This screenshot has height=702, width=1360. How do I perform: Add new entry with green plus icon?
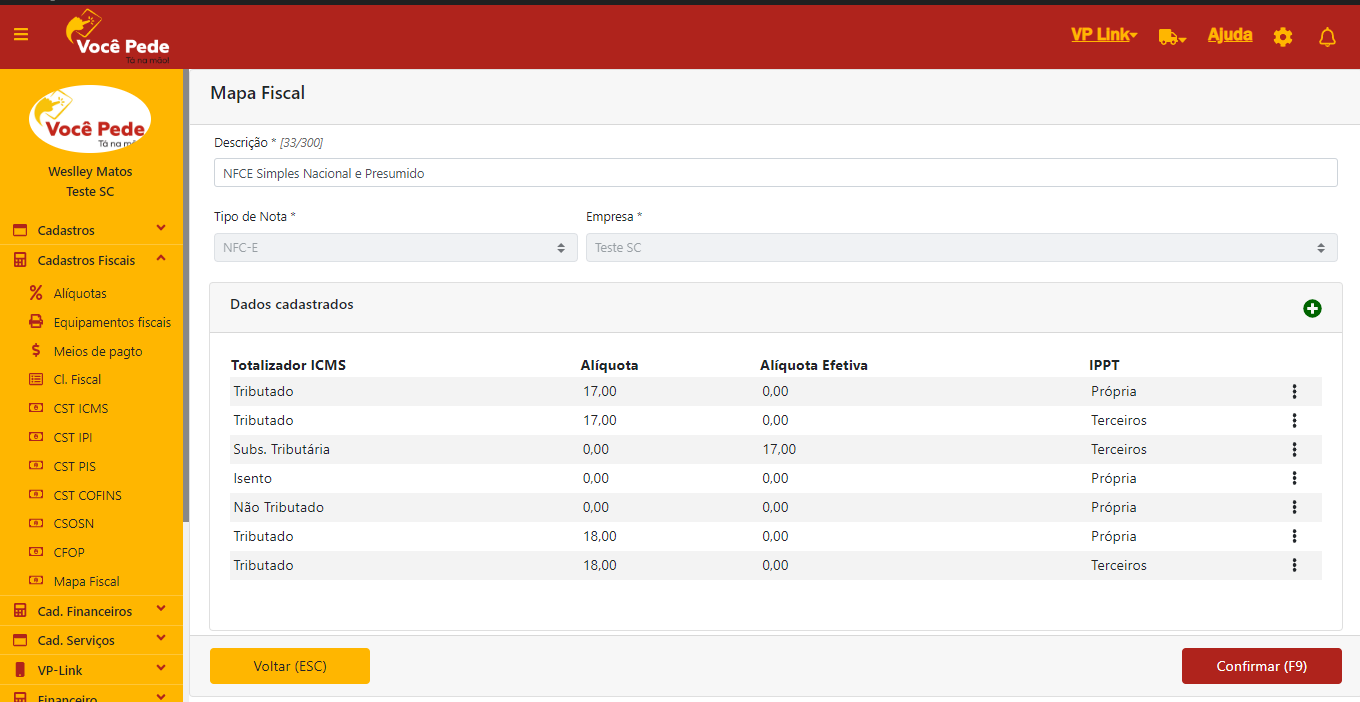[x=1312, y=309]
